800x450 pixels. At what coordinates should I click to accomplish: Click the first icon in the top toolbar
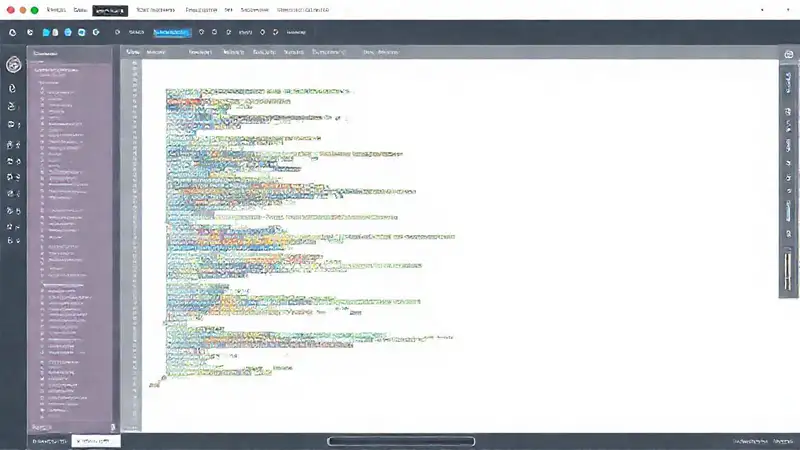pos(12,32)
